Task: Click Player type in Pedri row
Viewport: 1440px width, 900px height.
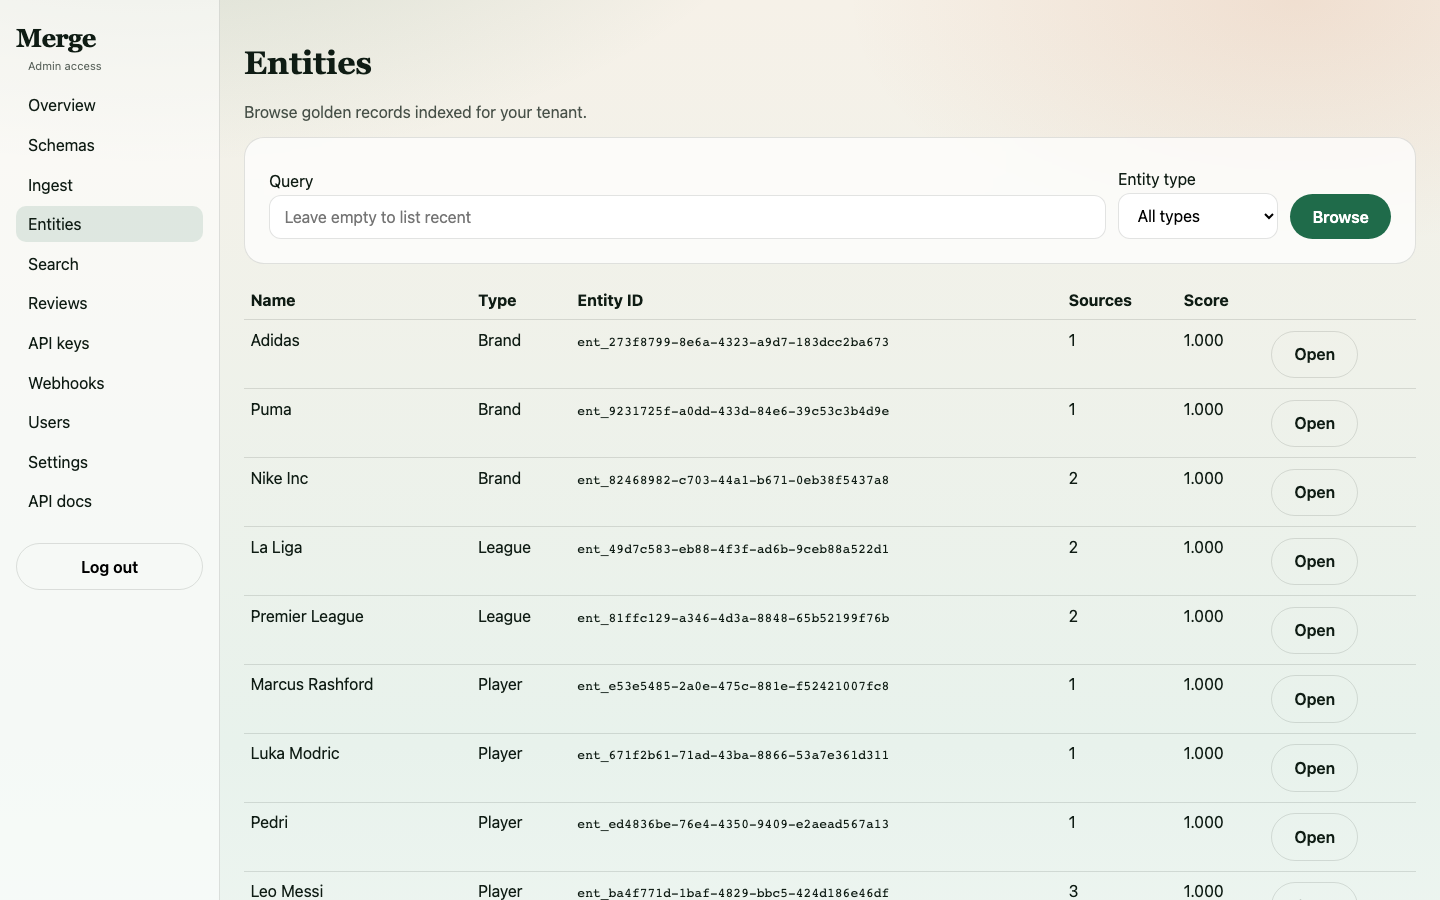Action: coord(500,822)
